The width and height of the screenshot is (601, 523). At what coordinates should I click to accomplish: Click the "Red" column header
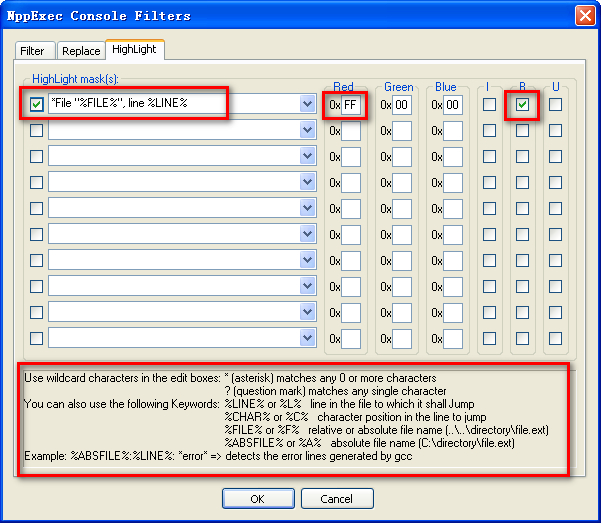343,87
